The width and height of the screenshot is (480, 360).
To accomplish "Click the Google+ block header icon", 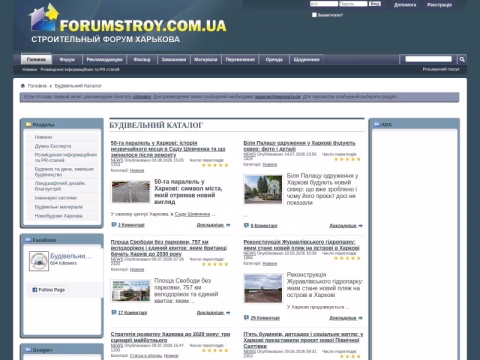I will tap(29, 350).
